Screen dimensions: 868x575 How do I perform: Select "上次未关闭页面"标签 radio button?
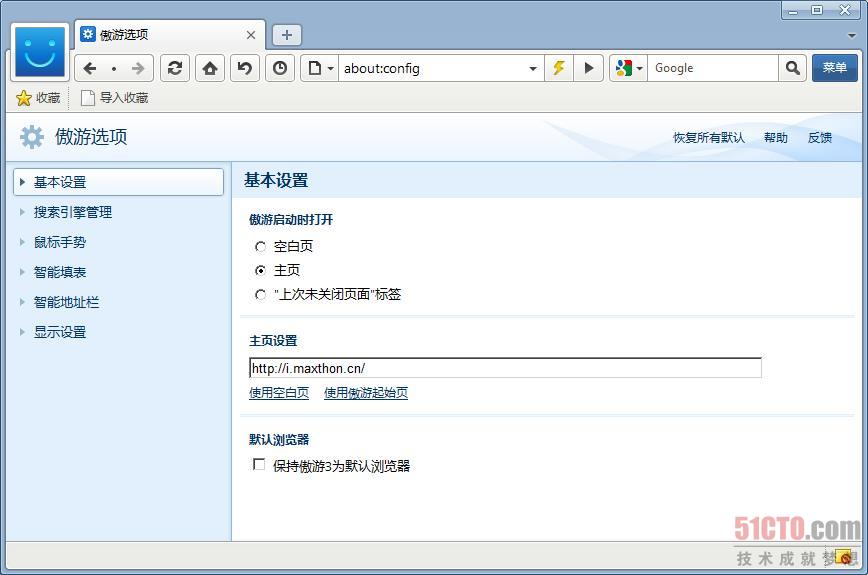tap(260, 294)
